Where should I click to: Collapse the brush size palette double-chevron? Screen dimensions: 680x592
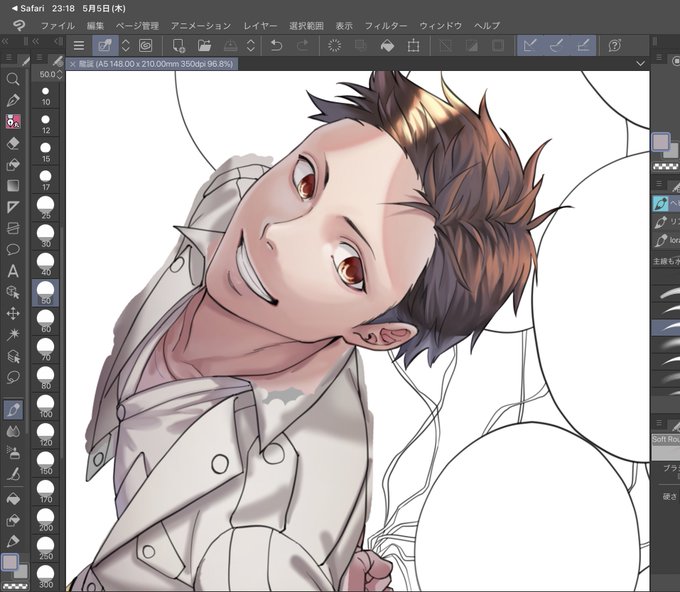point(36,42)
